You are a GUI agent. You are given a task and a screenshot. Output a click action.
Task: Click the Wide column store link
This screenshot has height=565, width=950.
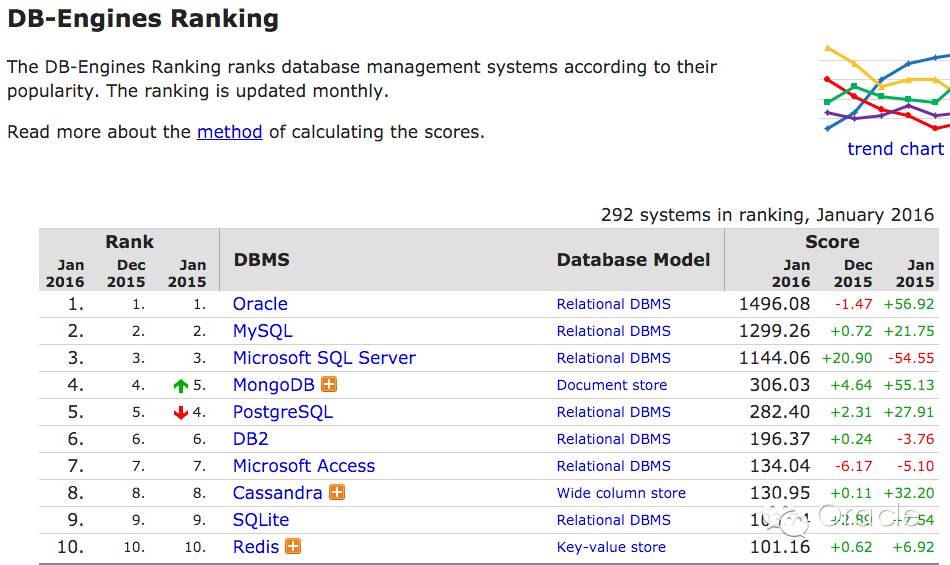pos(621,493)
